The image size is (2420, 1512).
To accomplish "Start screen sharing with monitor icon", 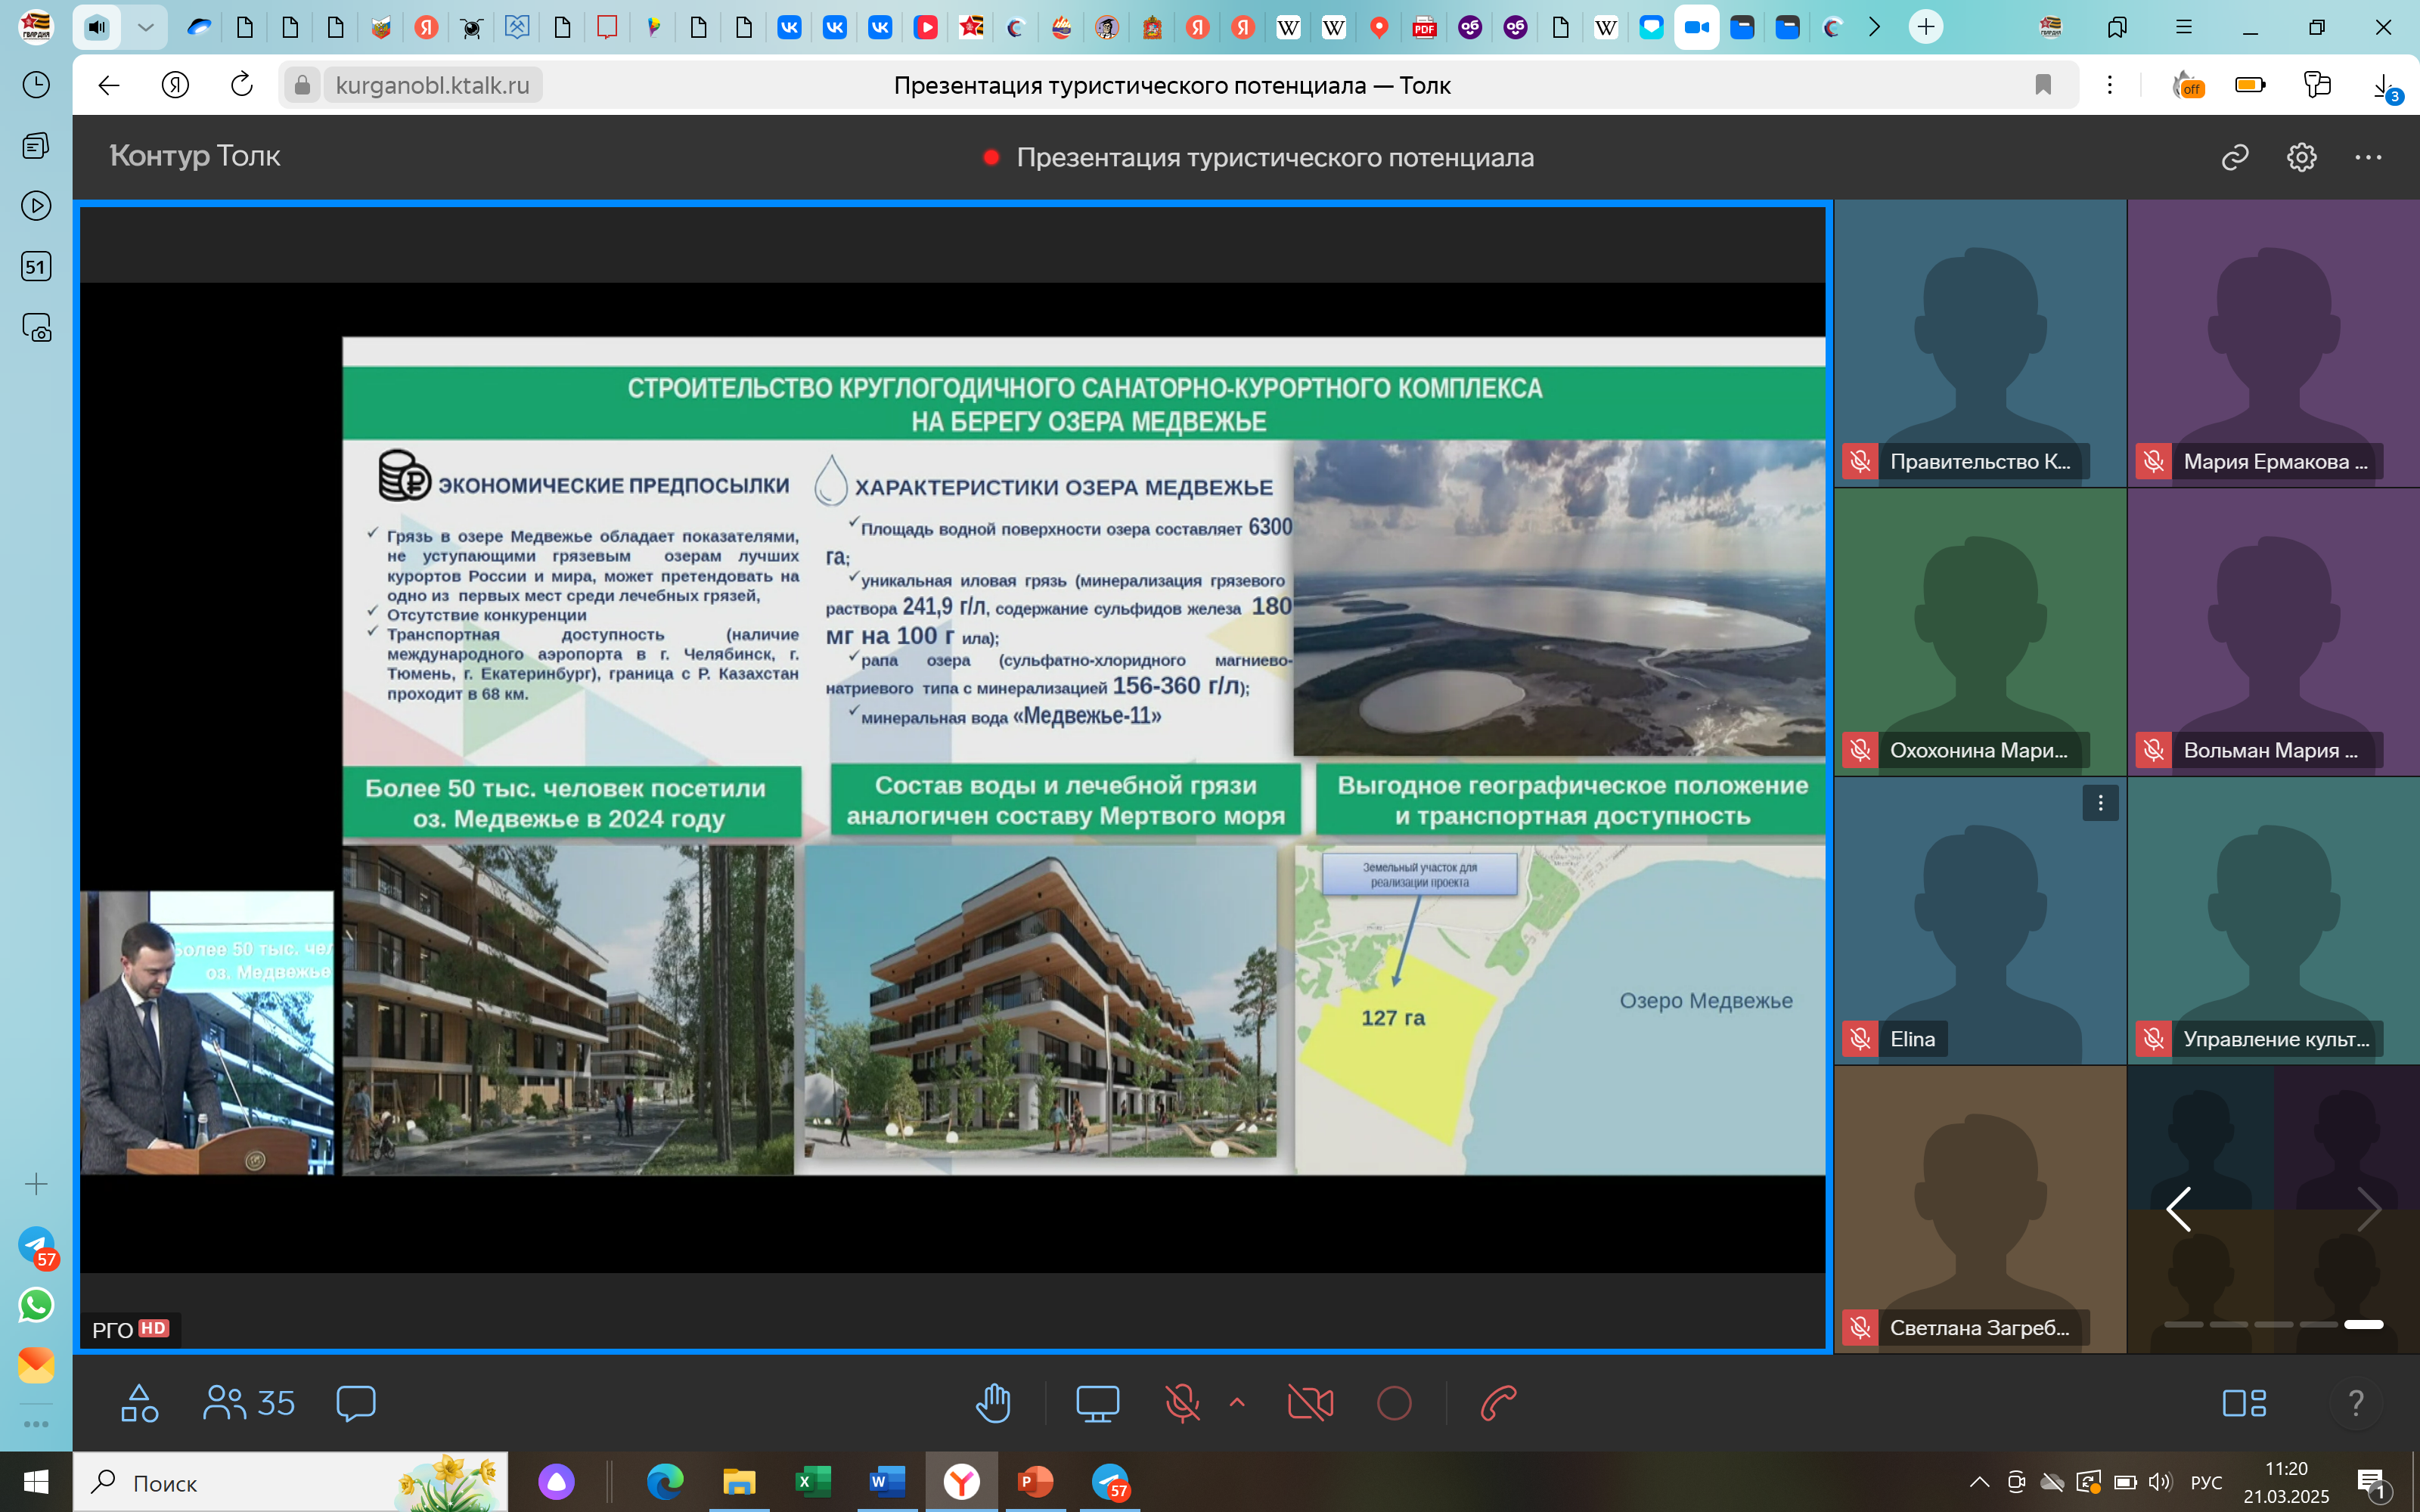I will (1096, 1403).
